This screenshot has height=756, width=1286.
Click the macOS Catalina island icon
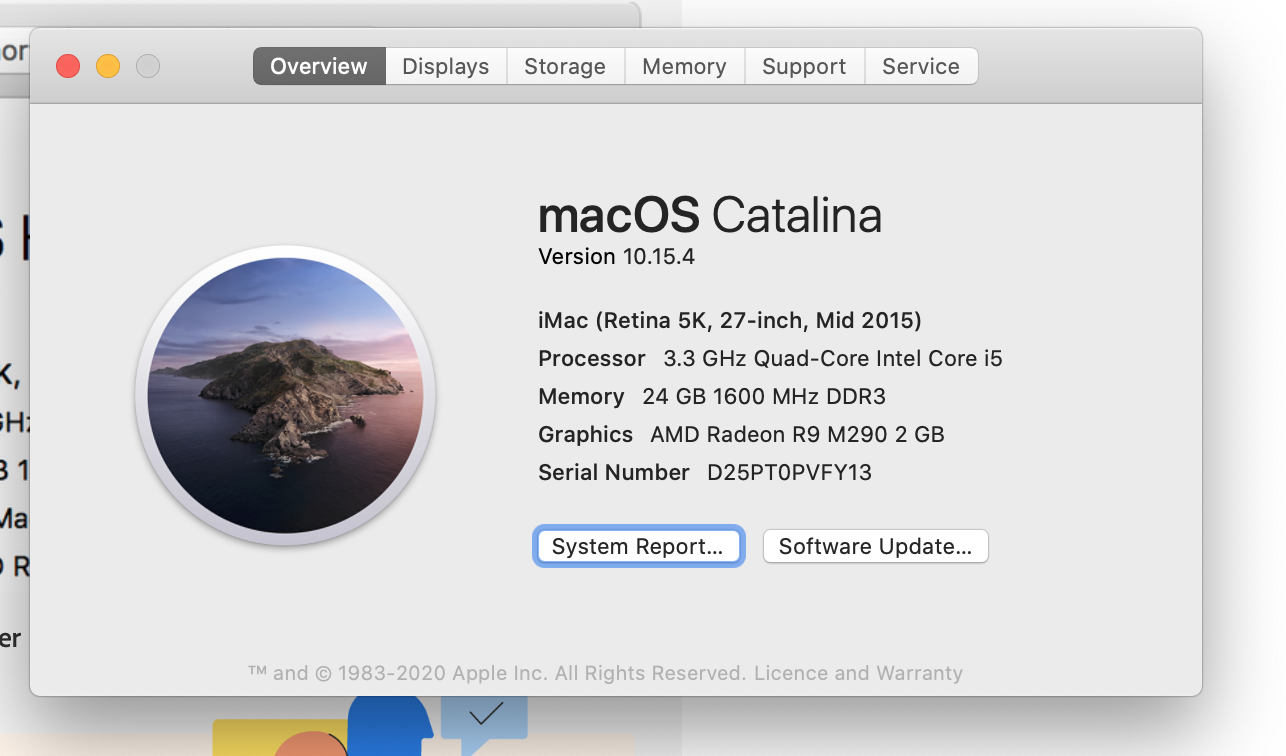tap(285, 395)
